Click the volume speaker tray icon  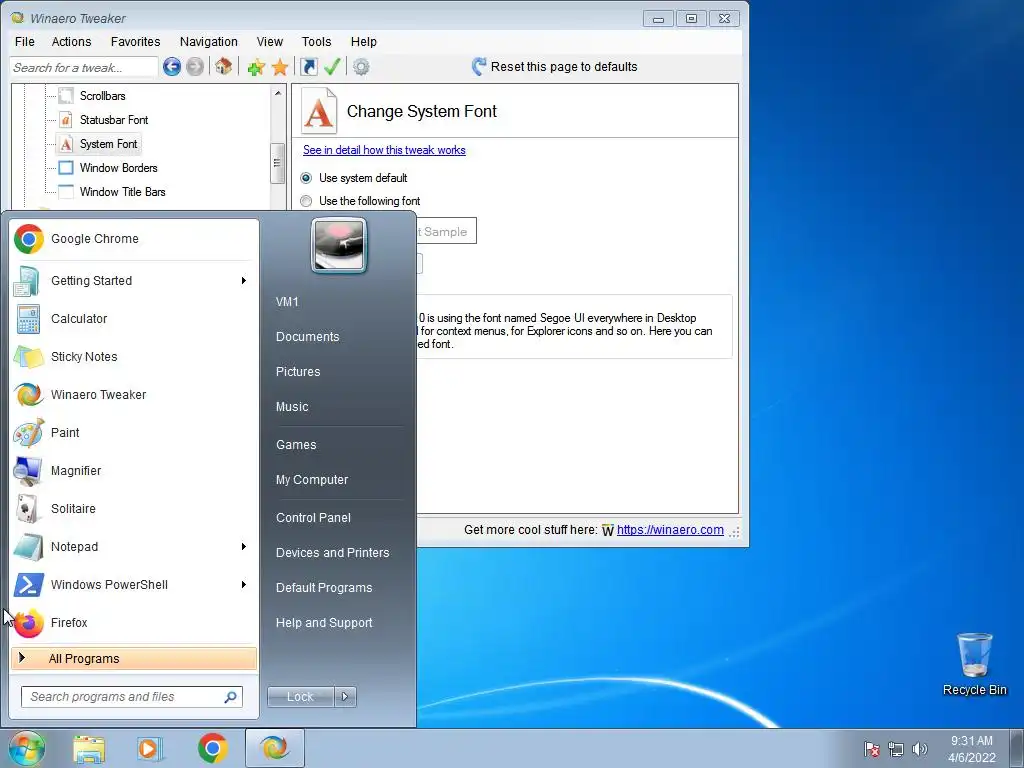pos(920,749)
